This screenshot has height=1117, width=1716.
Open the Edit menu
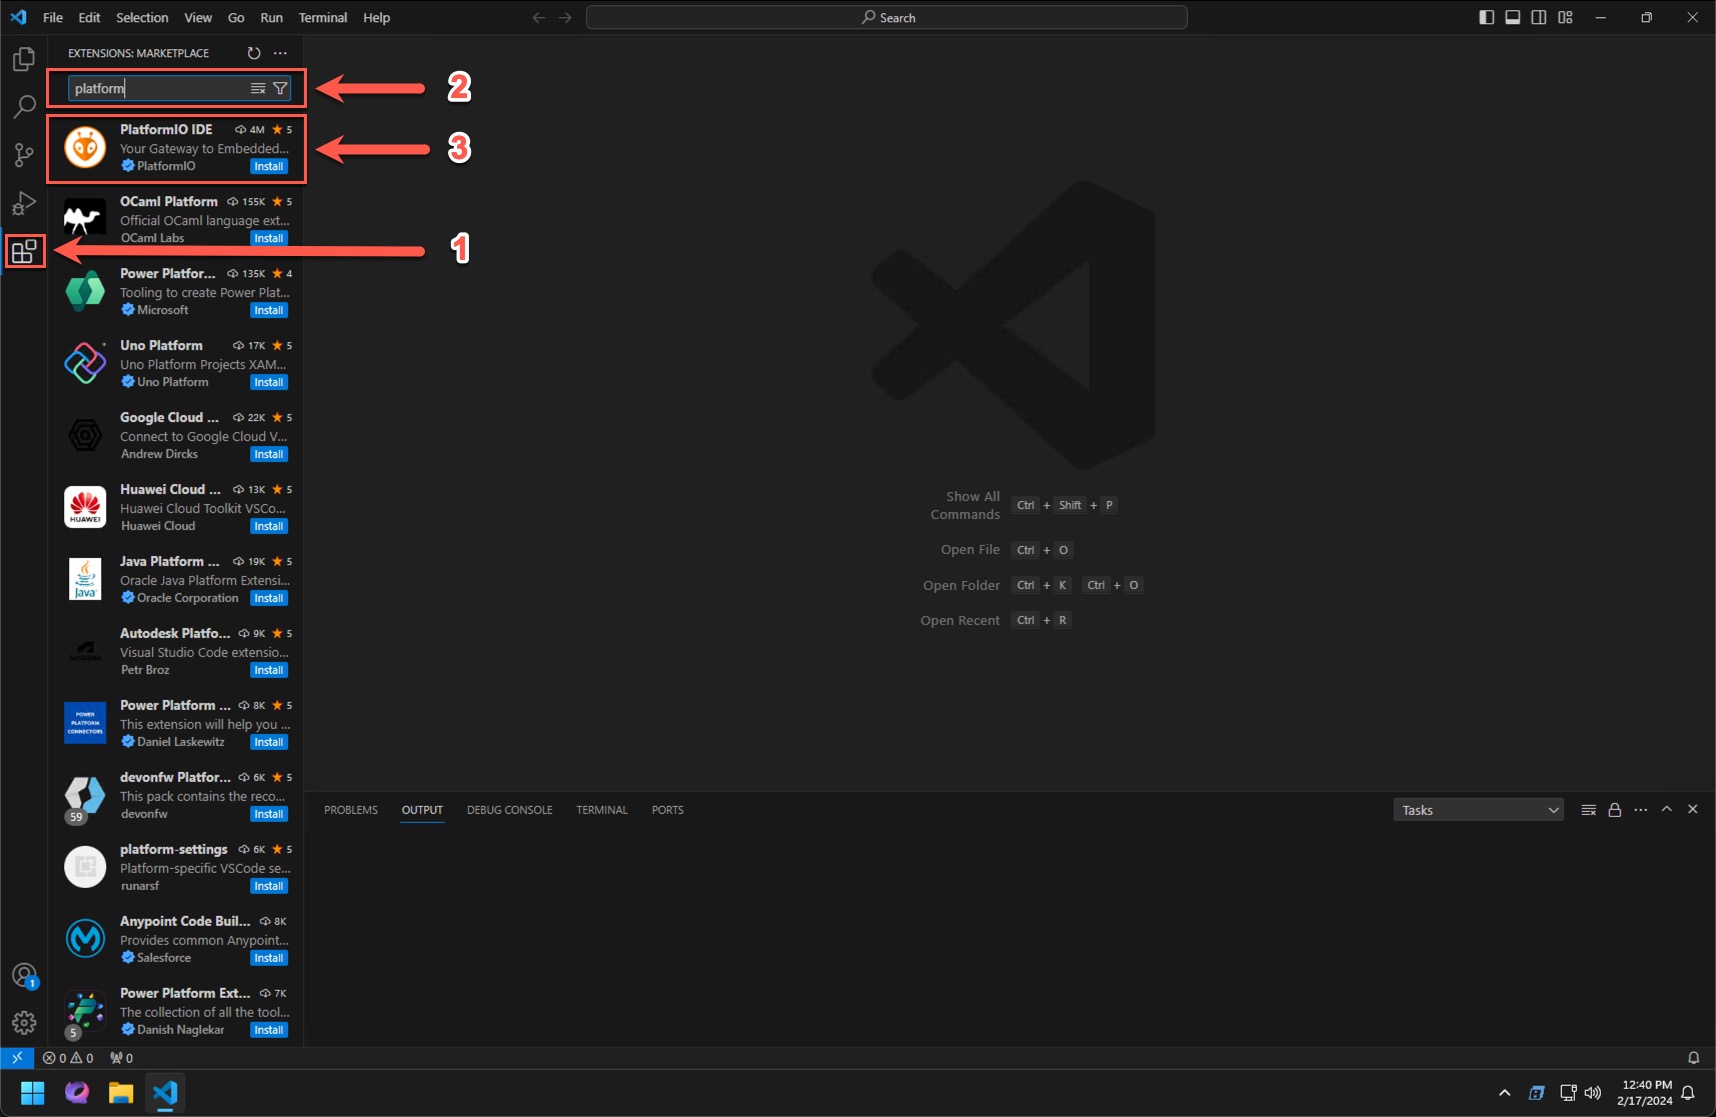[x=89, y=17]
